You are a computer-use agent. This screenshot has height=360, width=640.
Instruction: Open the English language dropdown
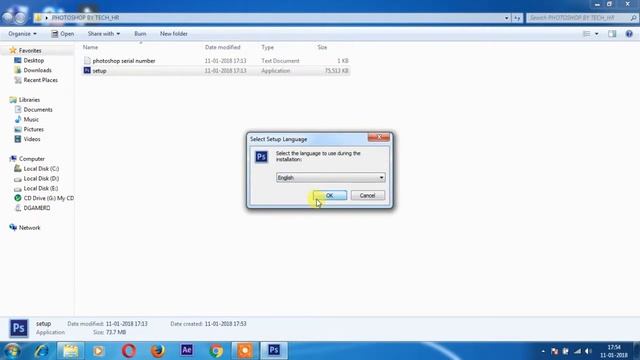click(330, 178)
